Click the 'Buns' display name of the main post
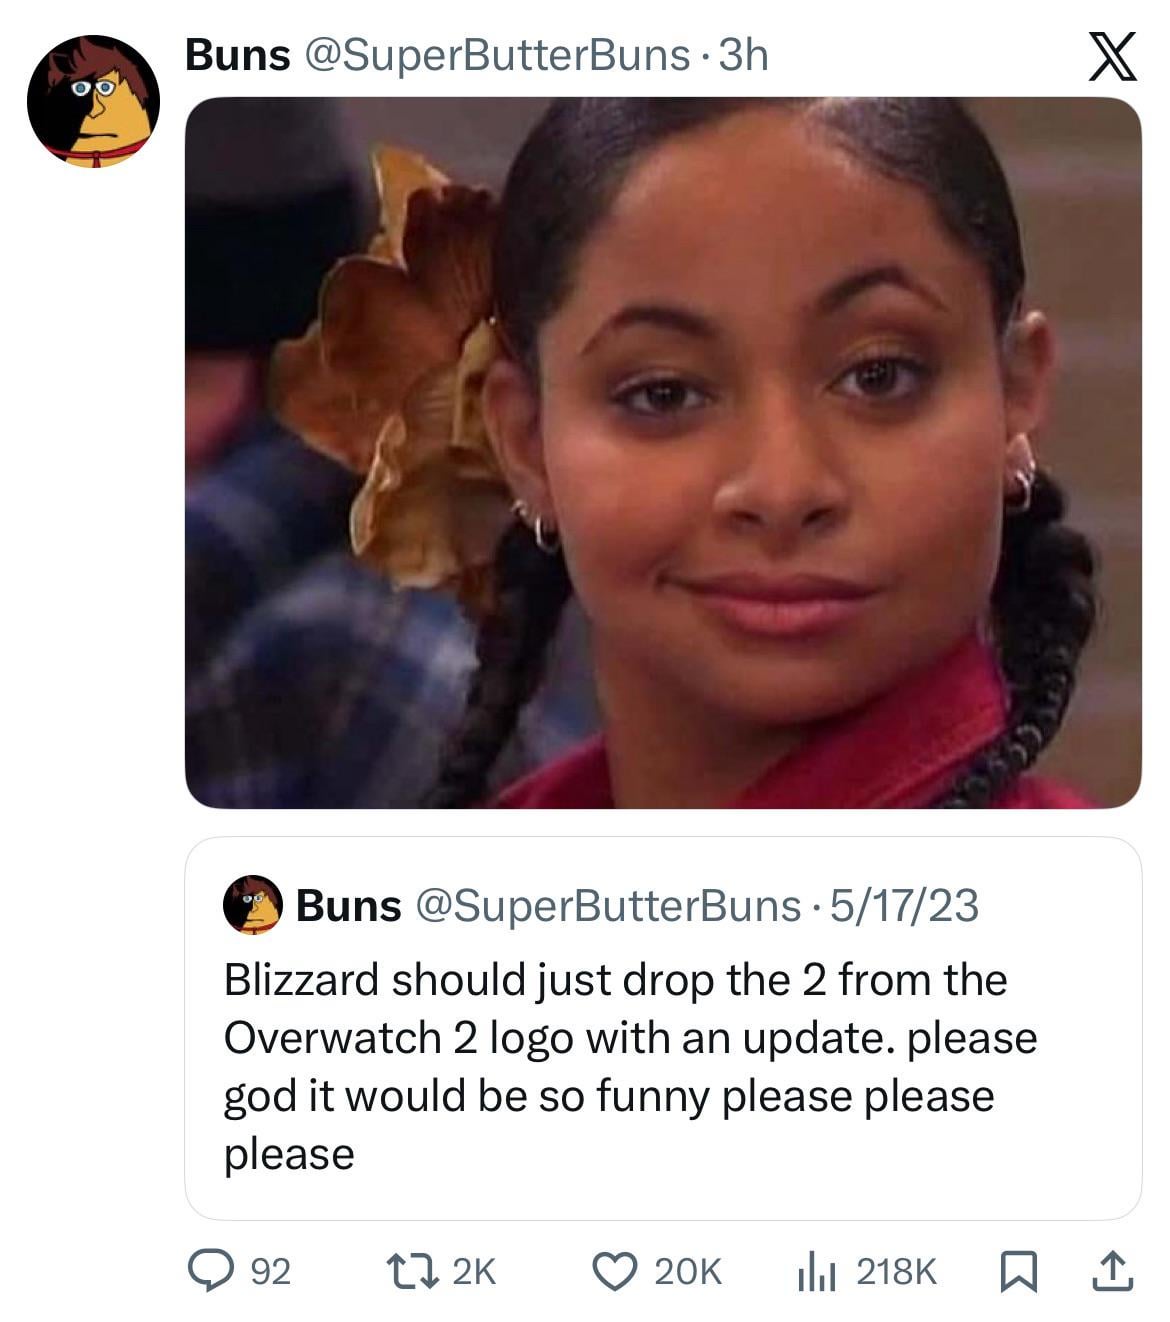The height and width of the screenshot is (1322, 1170). tap(238, 55)
